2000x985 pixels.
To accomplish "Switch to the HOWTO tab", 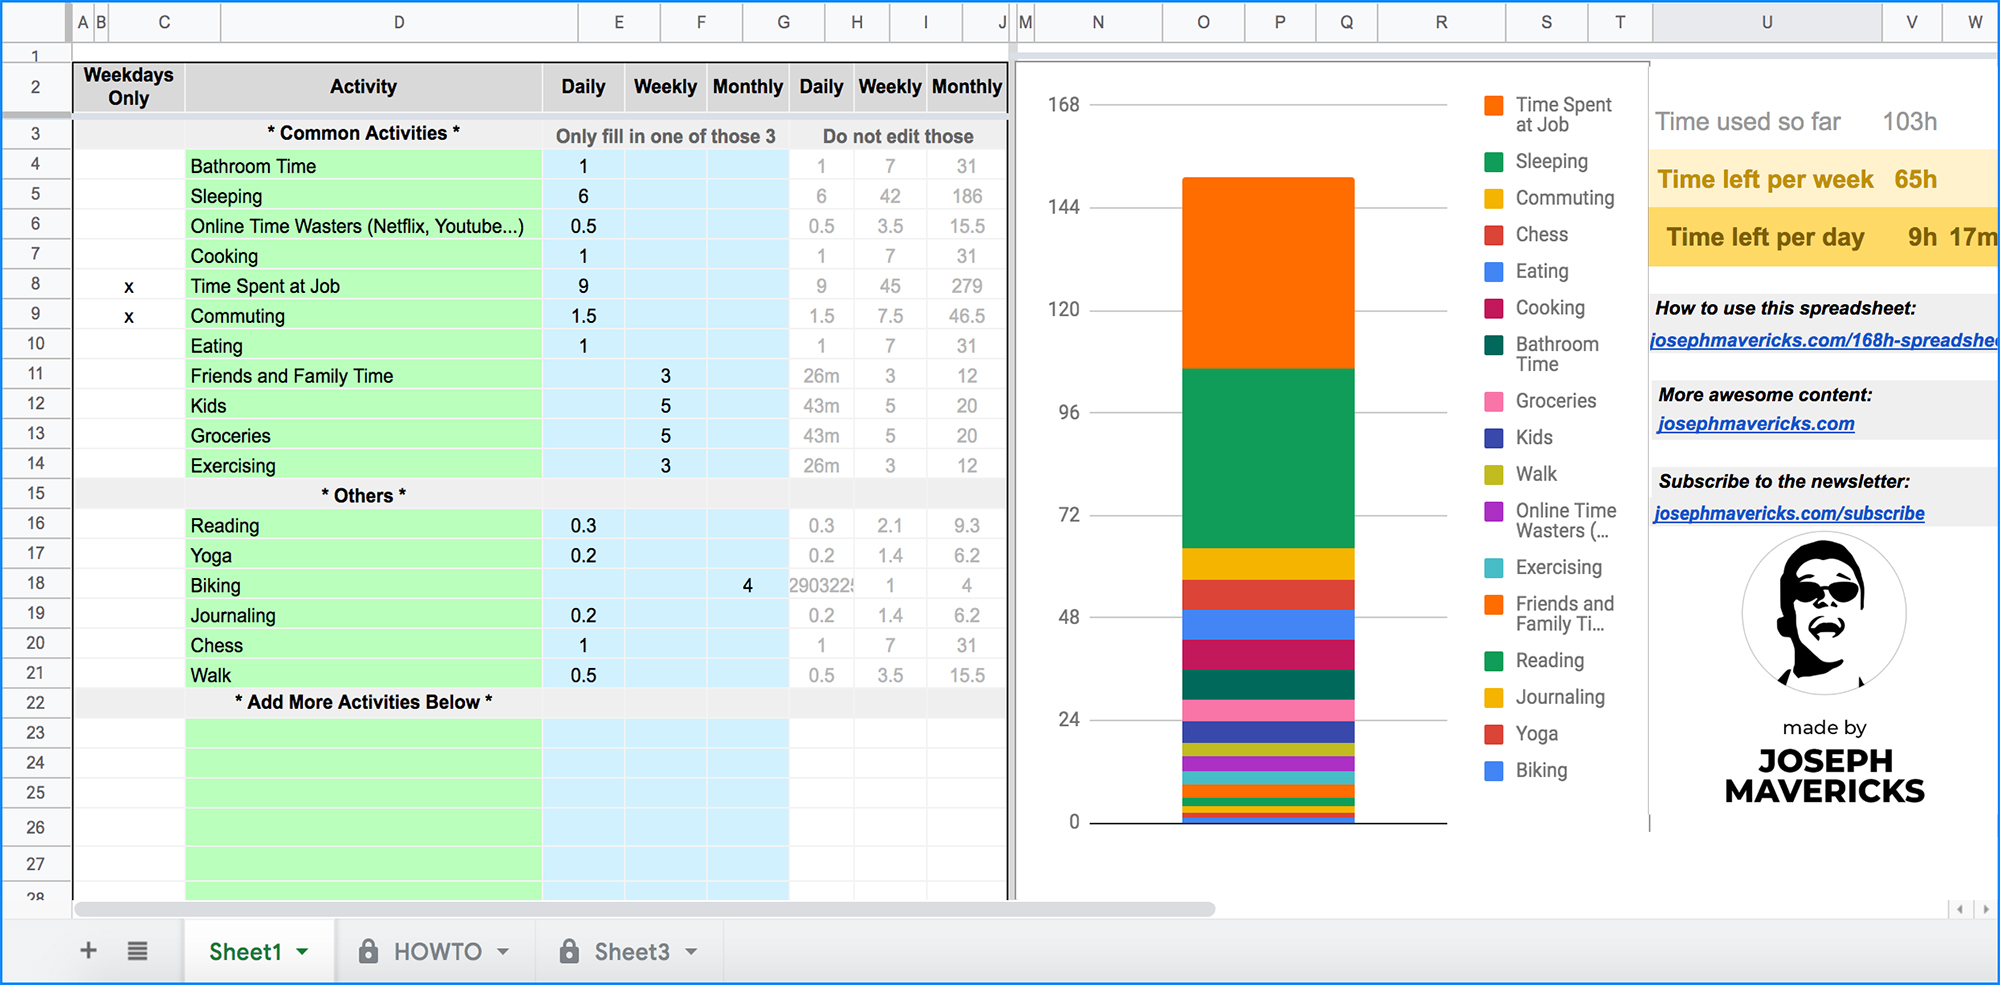I will pyautogui.click(x=435, y=951).
